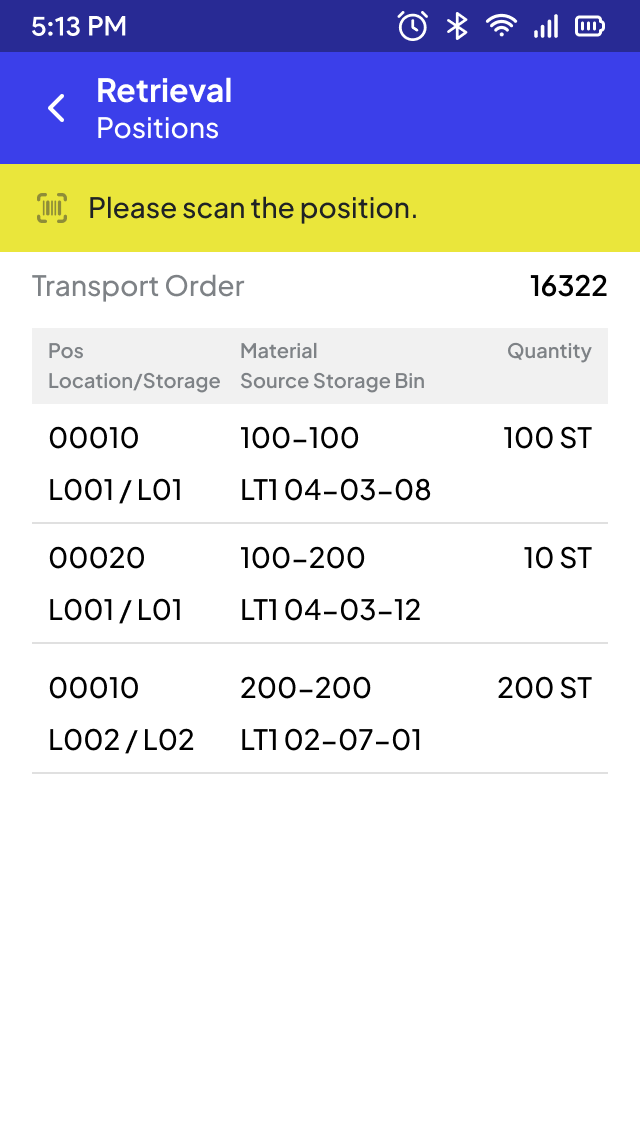The image size is (640, 1136).
Task: Tap transport order number 16322
Action: [568, 286]
